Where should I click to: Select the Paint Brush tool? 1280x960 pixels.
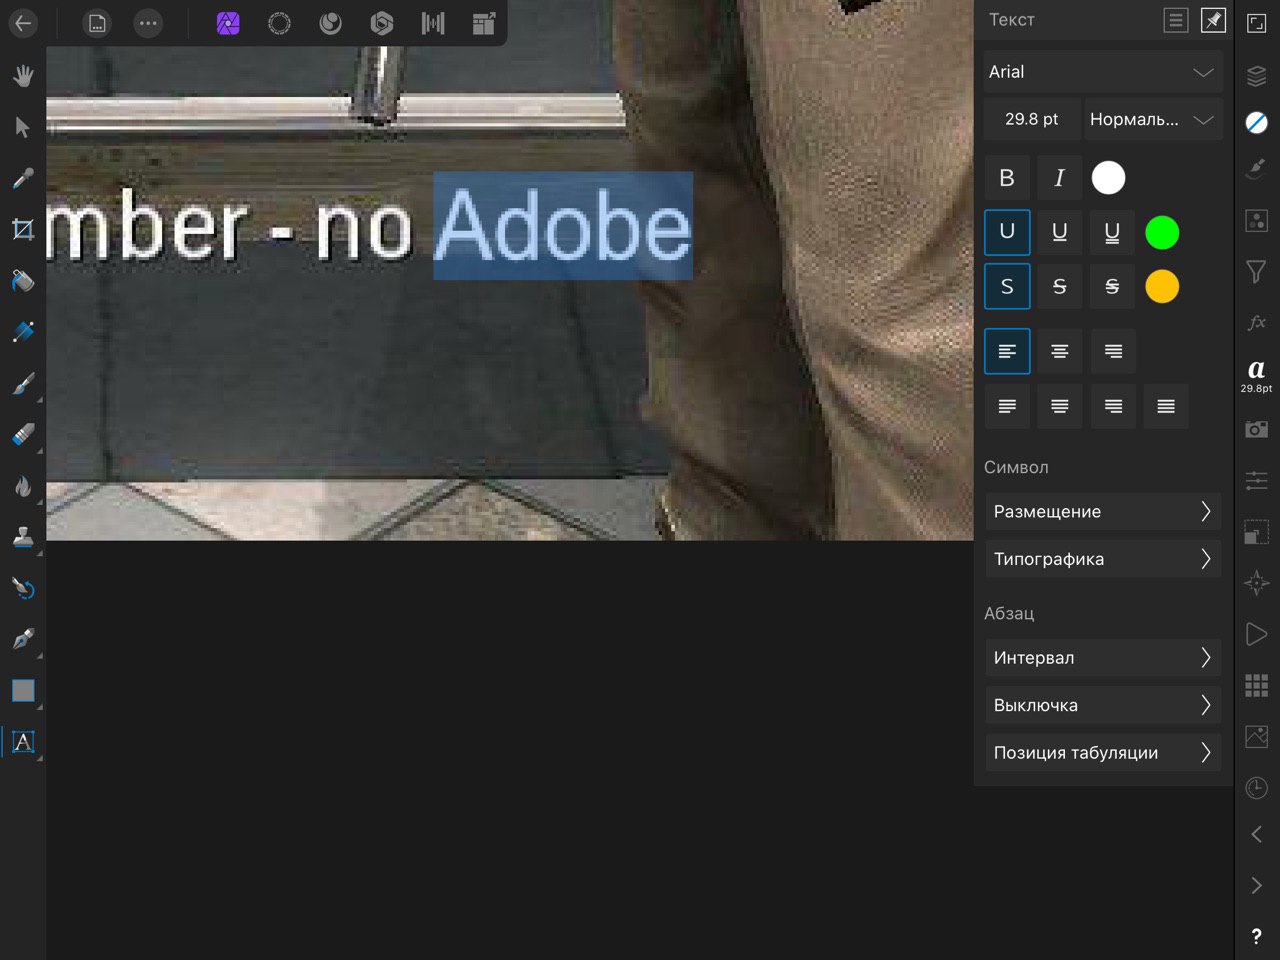(23, 383)
